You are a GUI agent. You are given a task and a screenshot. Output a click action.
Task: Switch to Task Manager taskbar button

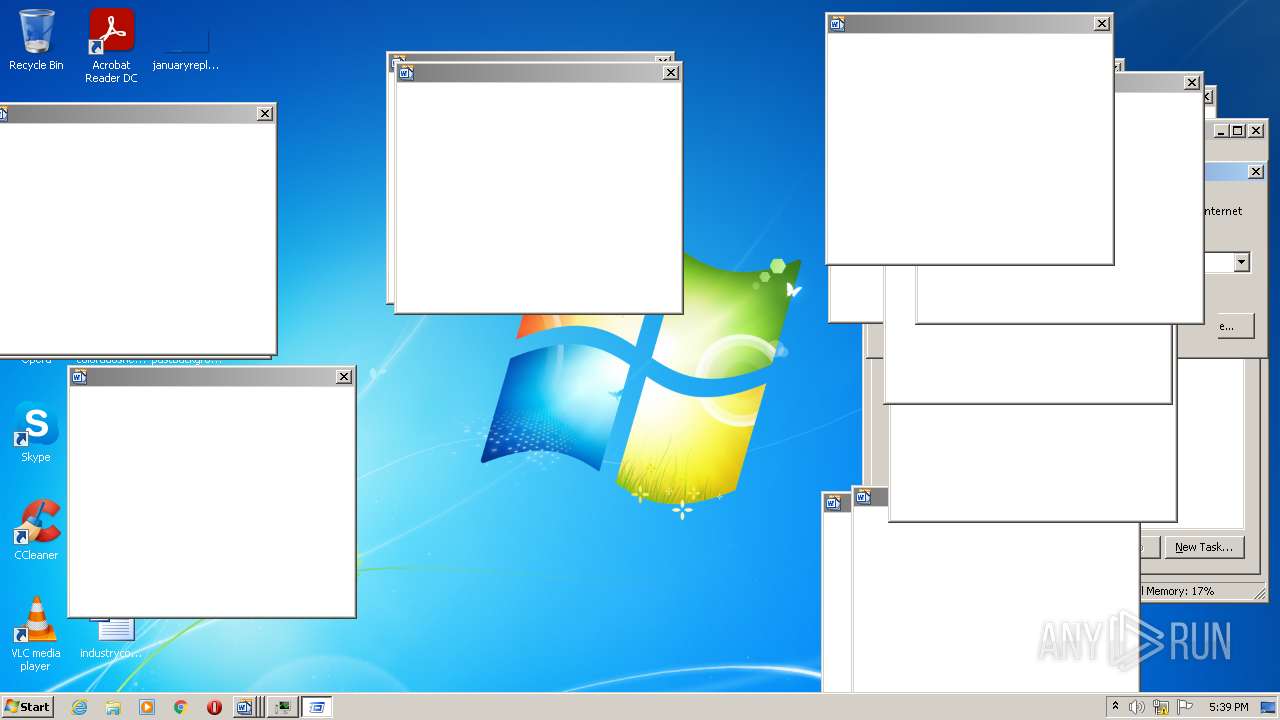coord(283,707)
